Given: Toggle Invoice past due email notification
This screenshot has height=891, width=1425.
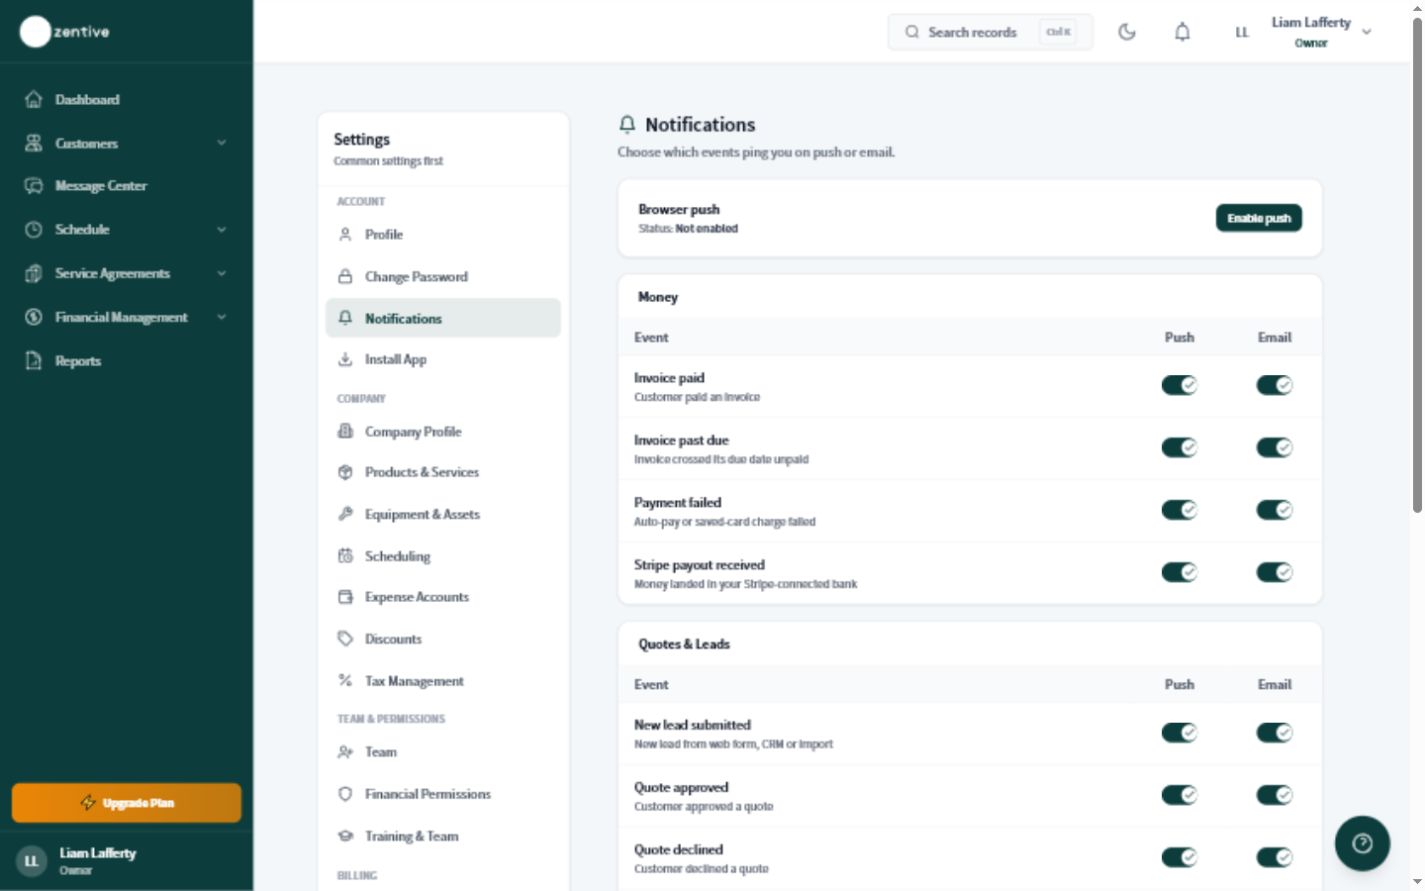Looking at the screenshot, I should click(x=1274, y=447).
